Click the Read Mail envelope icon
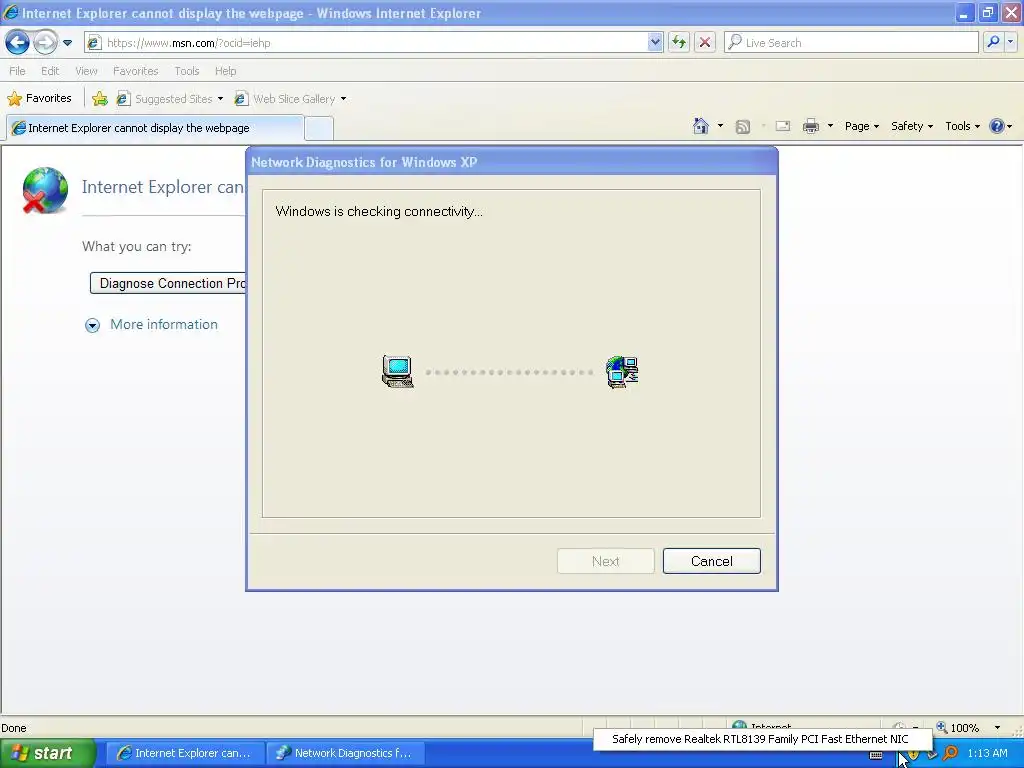Image resolution: width=1024 pixels, height=768 pixels. (x=782, y=126)
